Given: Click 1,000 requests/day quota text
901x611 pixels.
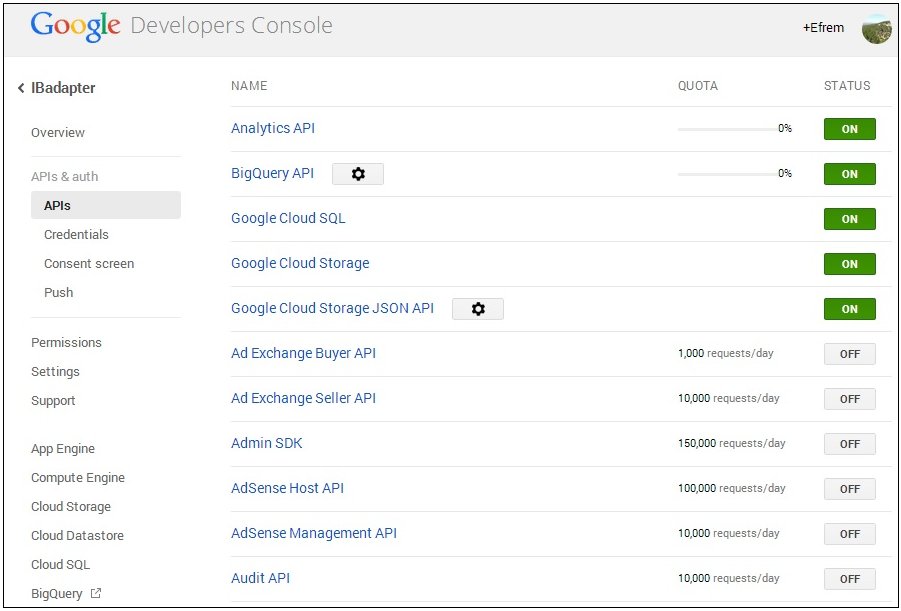Looking at the screenshot, I should pos(726,353).
